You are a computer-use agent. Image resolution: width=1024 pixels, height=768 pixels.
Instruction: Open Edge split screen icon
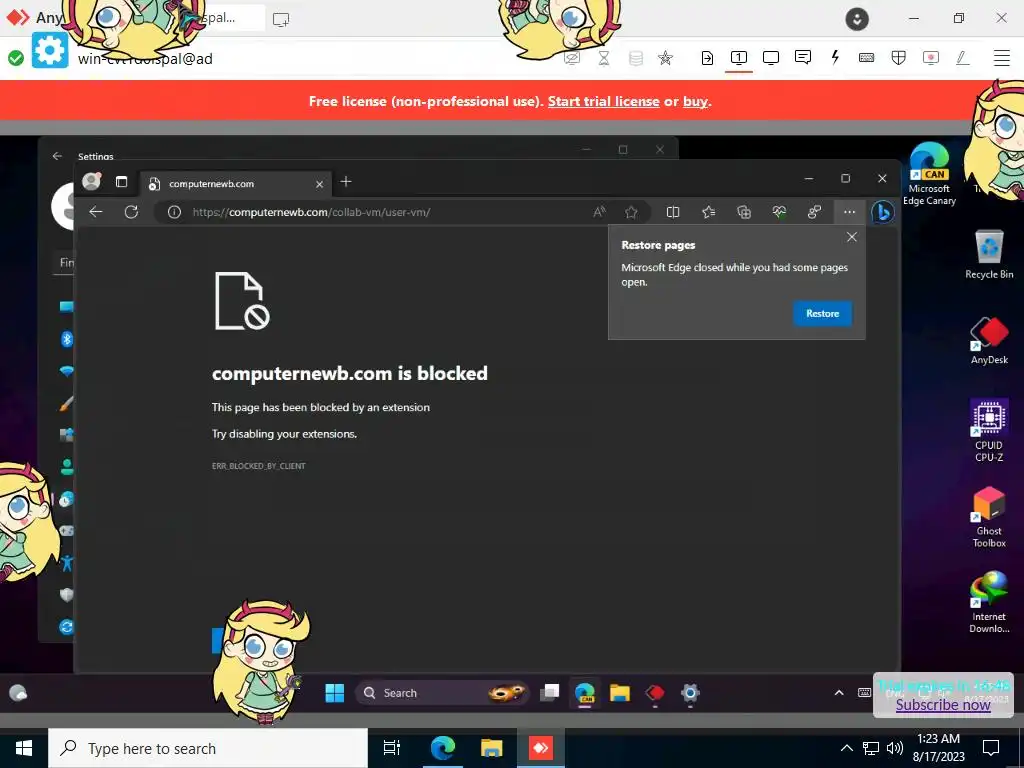[x=673, y=212]
